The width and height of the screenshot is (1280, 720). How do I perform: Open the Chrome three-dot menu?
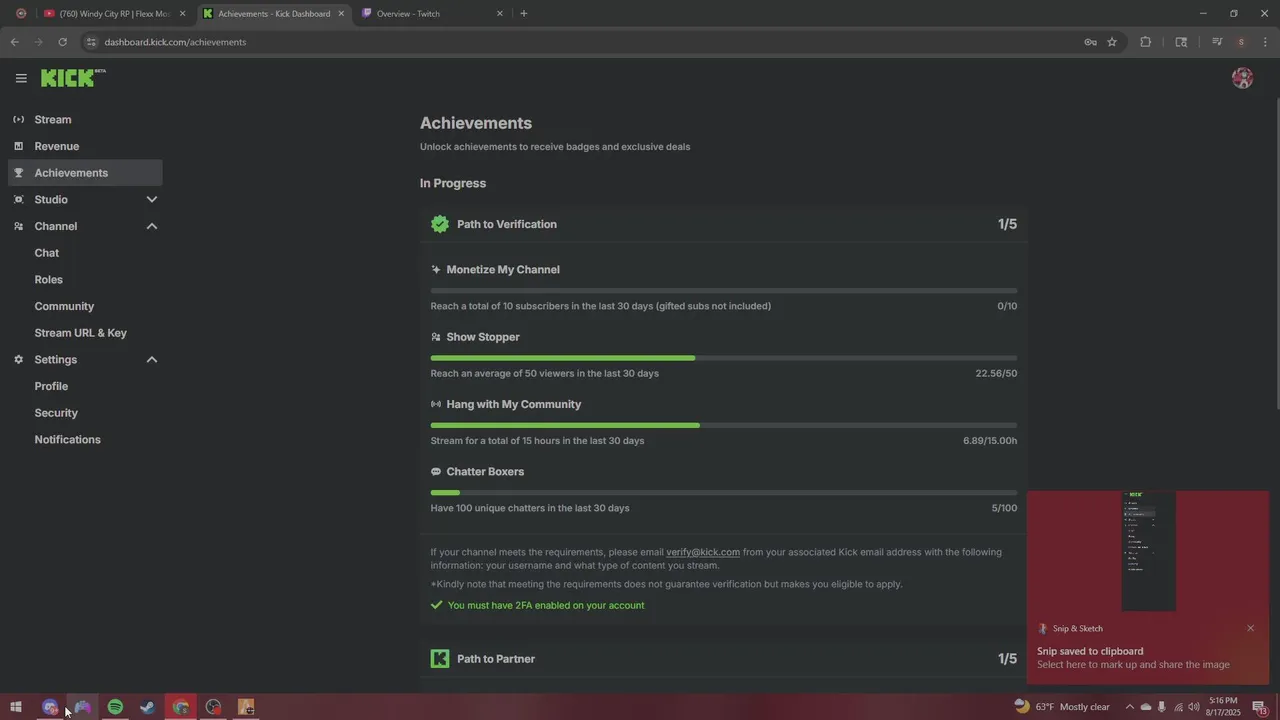coord(1265,42)
